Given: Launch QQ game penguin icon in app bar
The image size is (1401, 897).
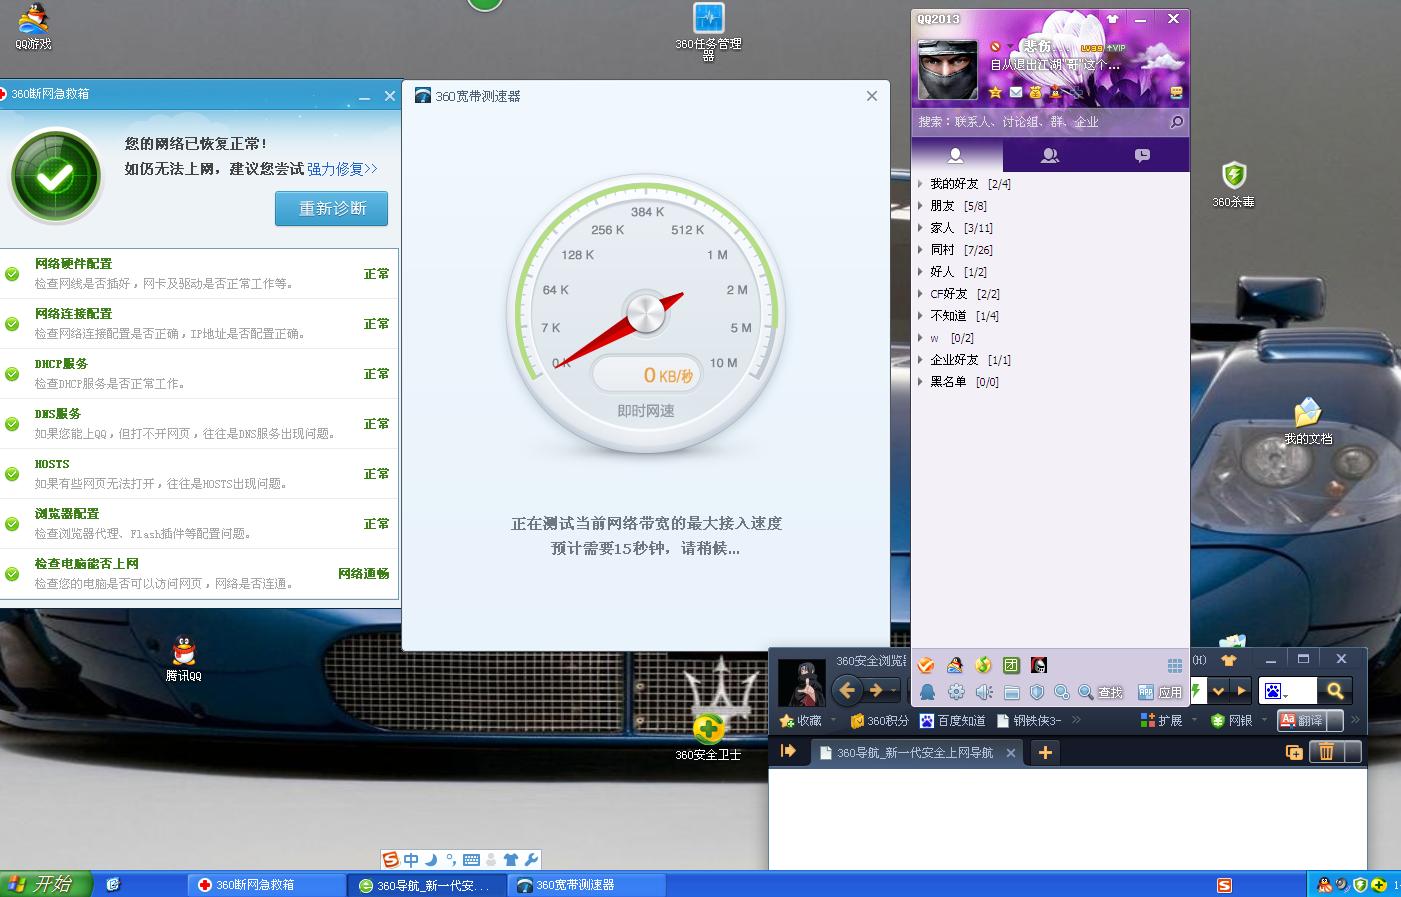Looking at the screenshot, I should [955, 665].
